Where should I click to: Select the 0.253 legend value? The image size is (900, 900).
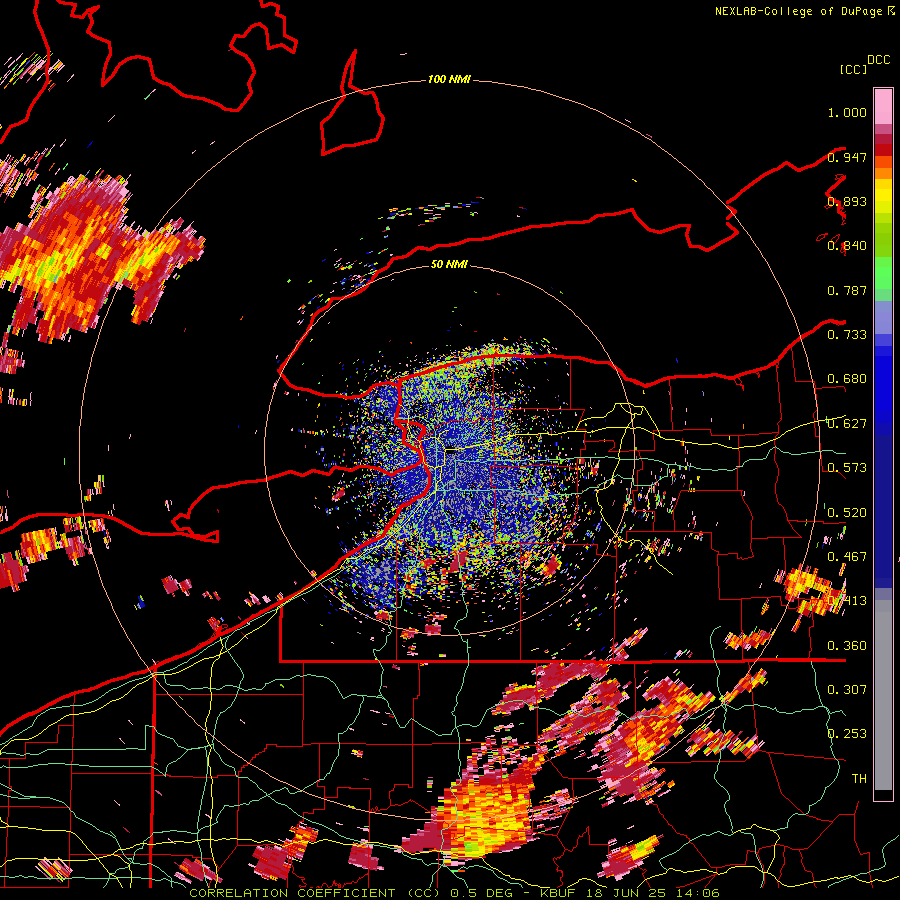pyautogui.click(x=847, y=734)
